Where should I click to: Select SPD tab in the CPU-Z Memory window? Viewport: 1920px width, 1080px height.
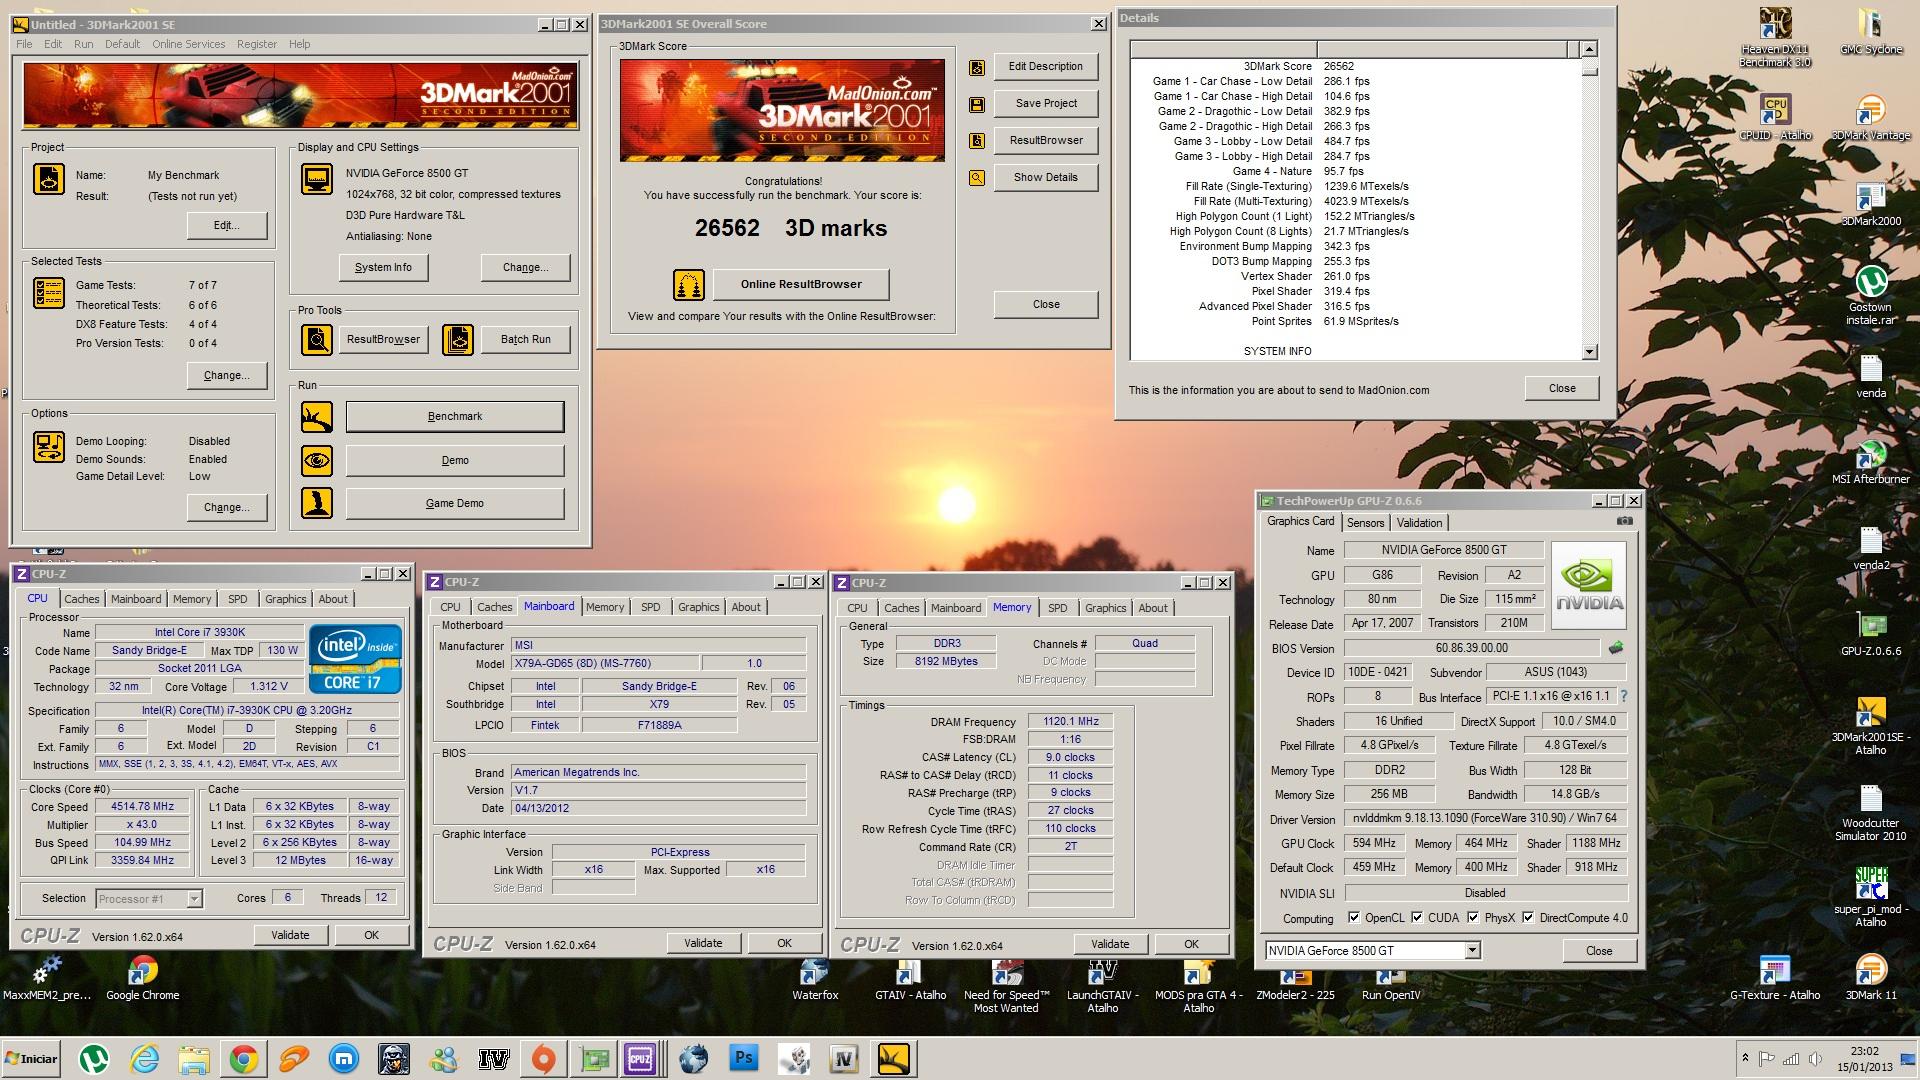pyautogui.click(x=1057, y=608)
